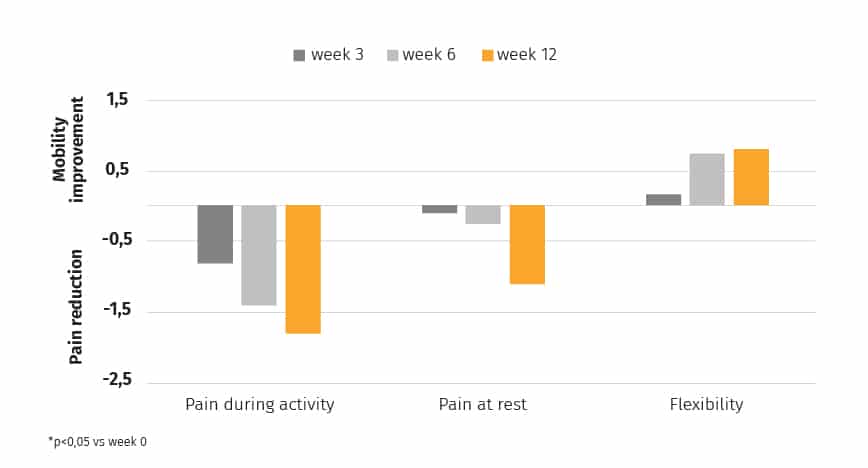Select the "week 12" legend label

(x=527, y=55)
